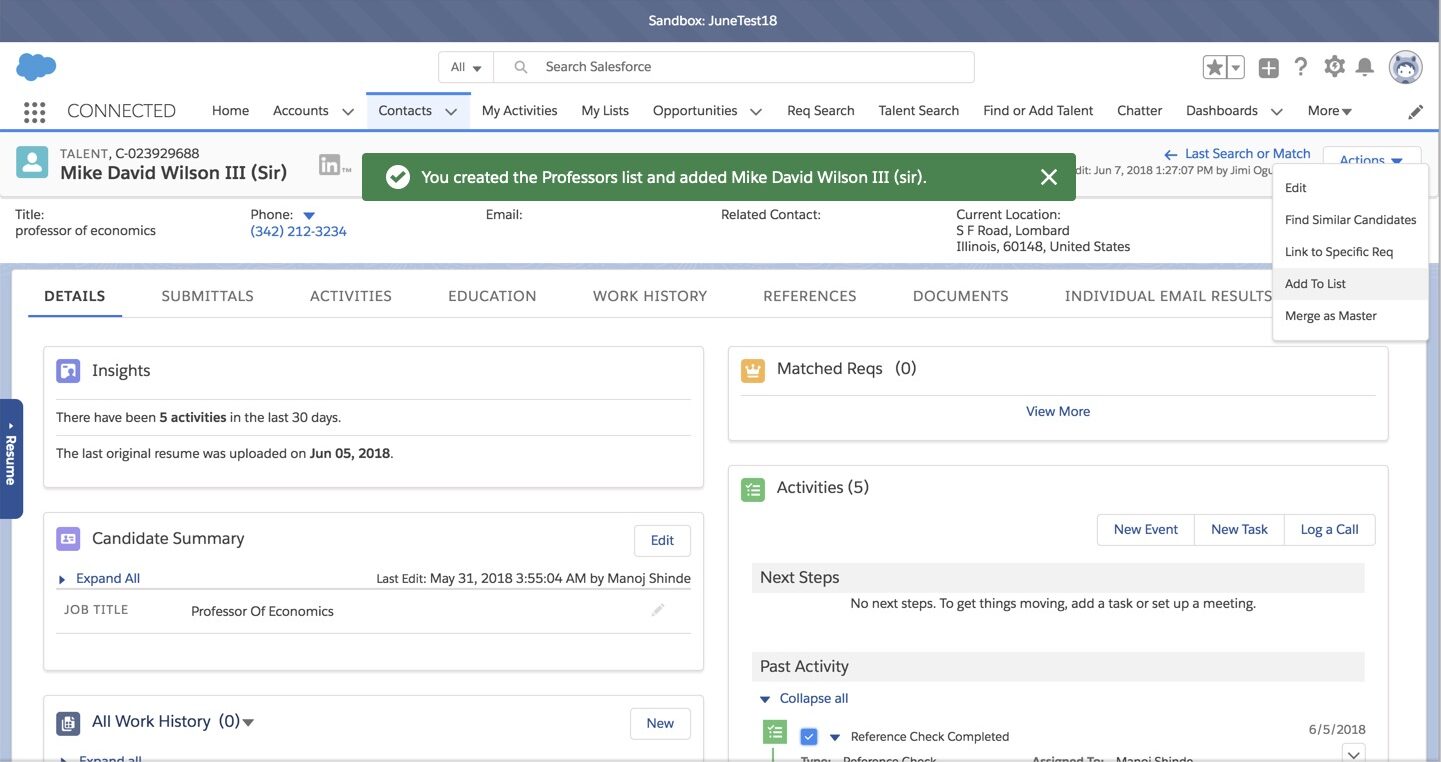
Task: Open the global actions plus icon
Action: click(1268, 67)
